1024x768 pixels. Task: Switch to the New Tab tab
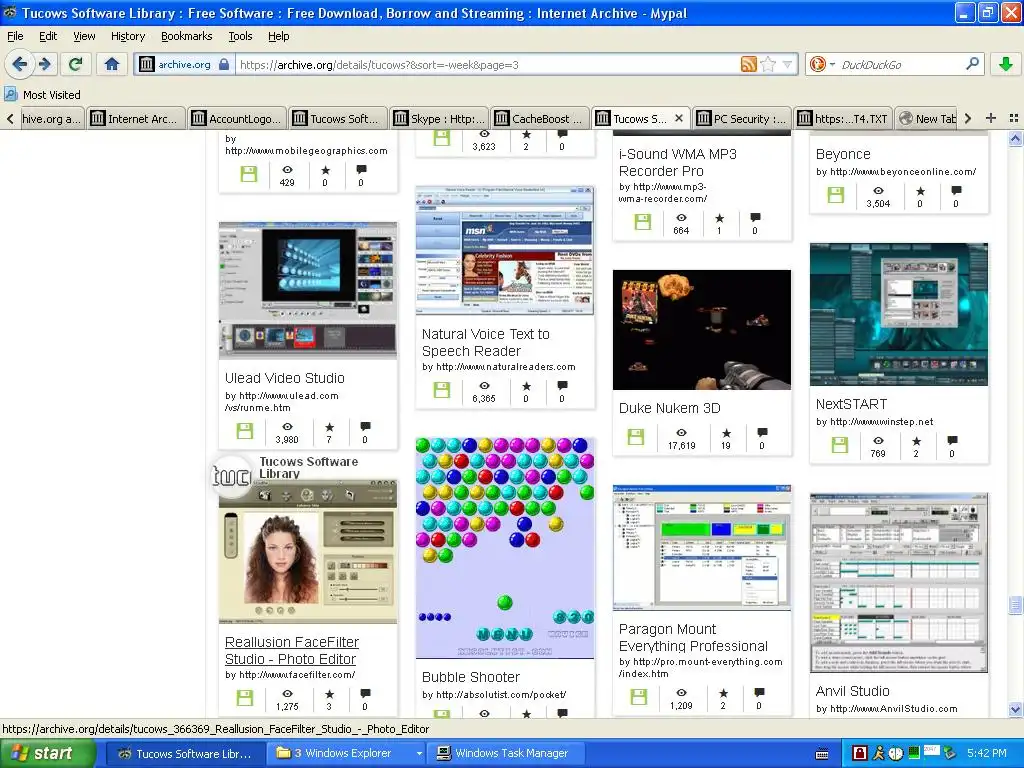(x=927, y=118)
